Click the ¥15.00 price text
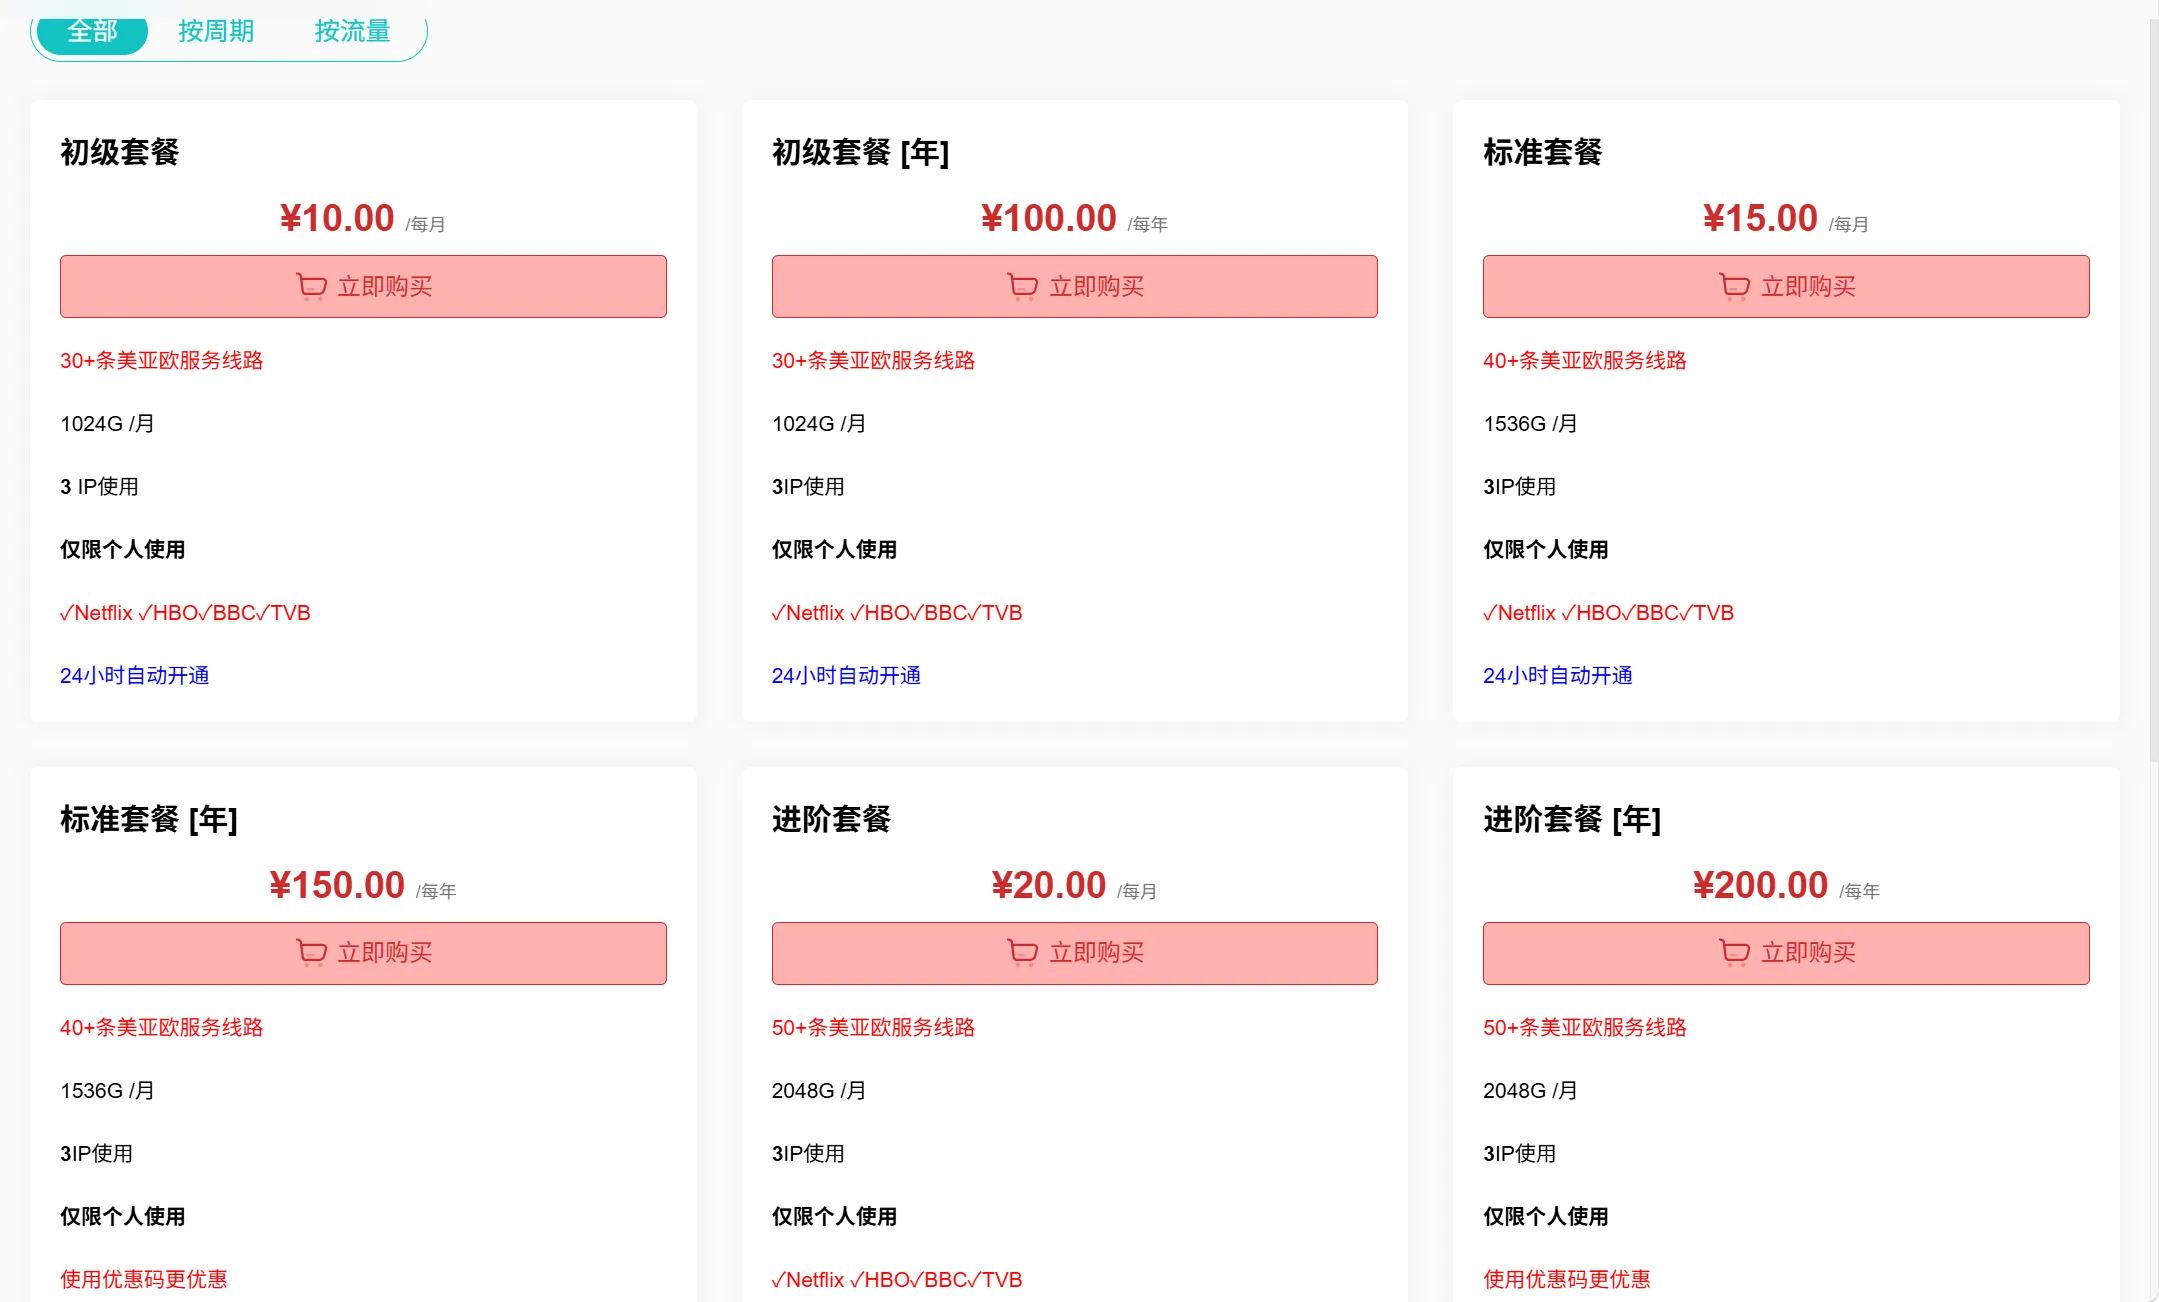The width and height of the screenshot is (2159, 1302). (x=1760, y=218)
